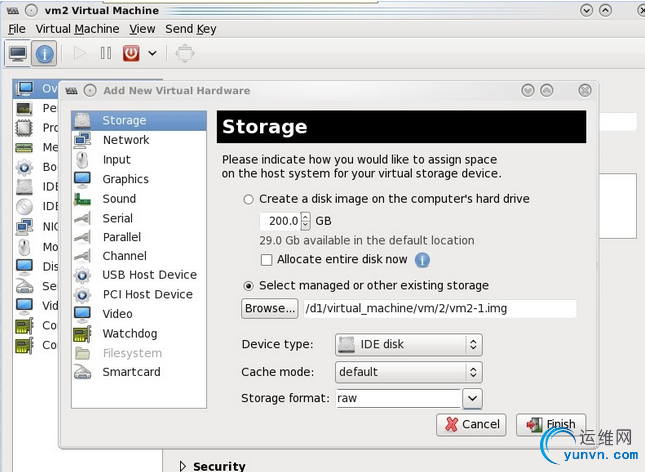645x472 pixels.
Task: Enable 'Allocate entire disk now' checkbox
Action: 267,260
